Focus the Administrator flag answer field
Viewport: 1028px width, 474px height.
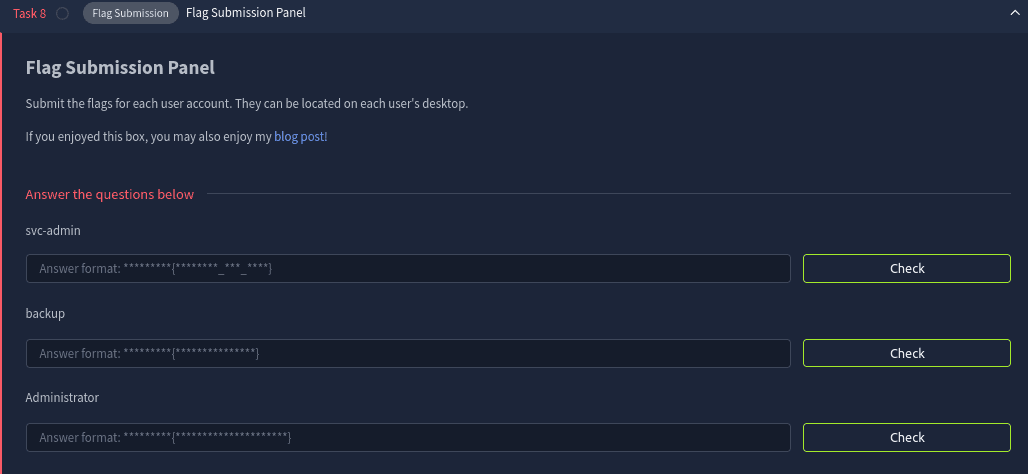pos(408,438)
